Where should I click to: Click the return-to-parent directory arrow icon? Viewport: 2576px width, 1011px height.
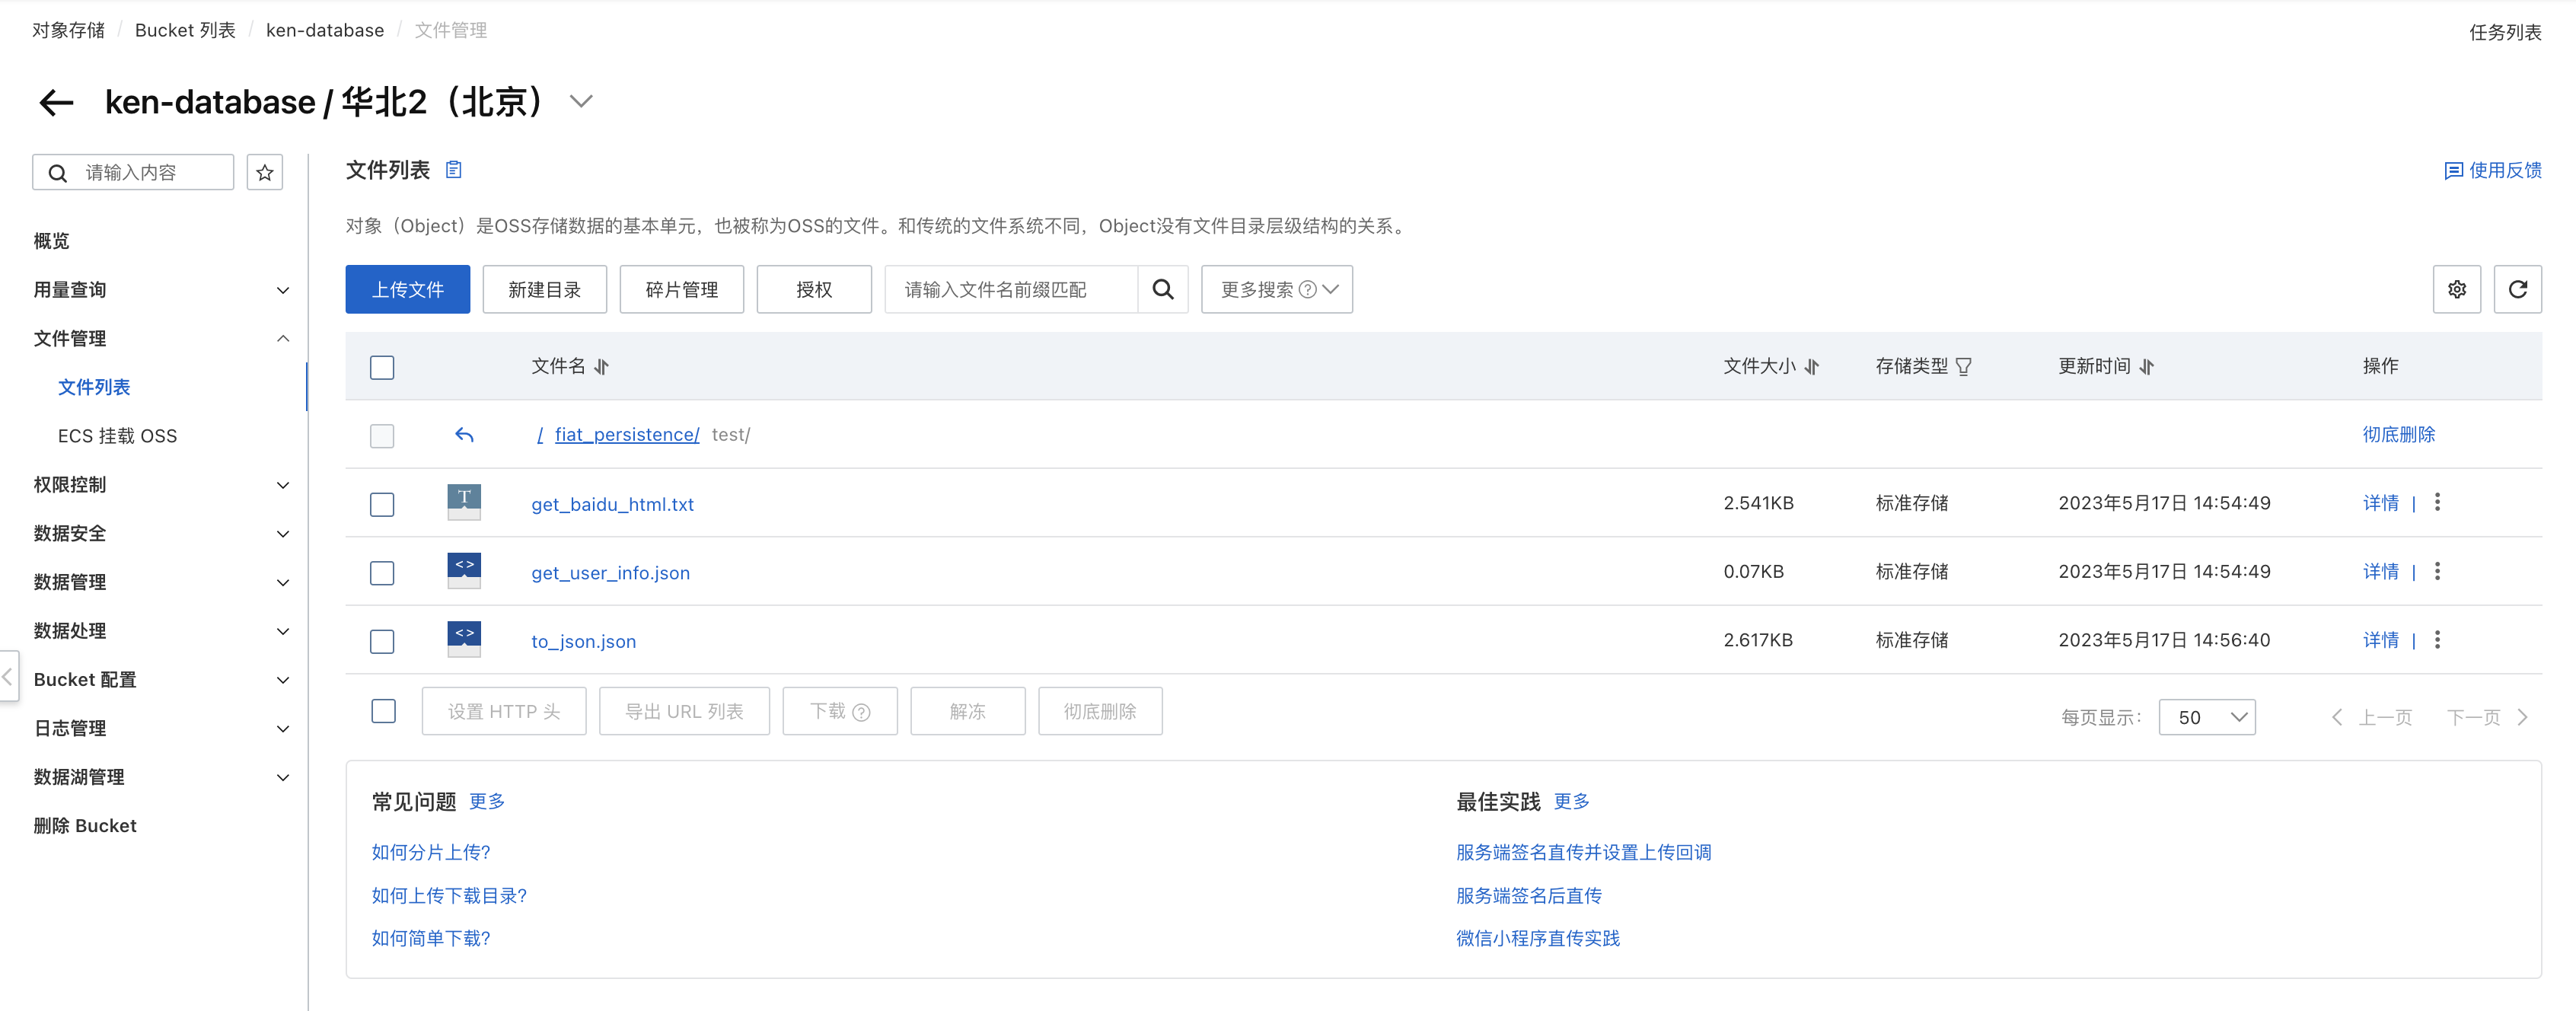pyautogui.click(x=464, y=435)
